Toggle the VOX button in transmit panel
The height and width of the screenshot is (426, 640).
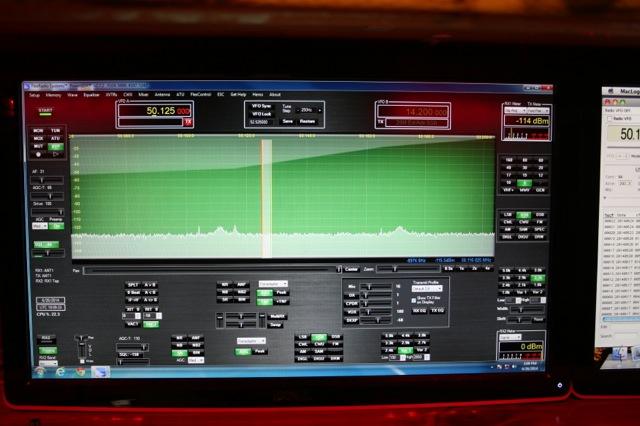pyautogui.click(x=351, y=312)
